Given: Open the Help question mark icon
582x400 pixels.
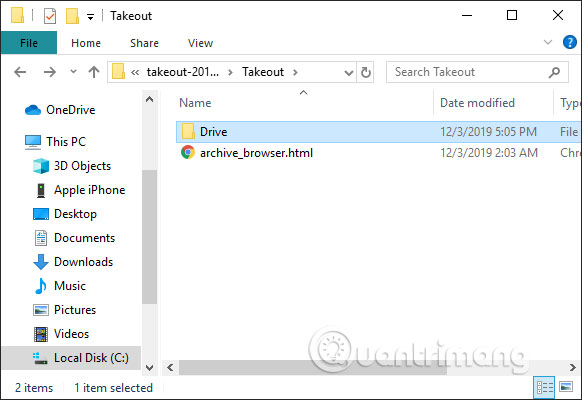Looking at the screenshot, I should (x=570, y=42).
